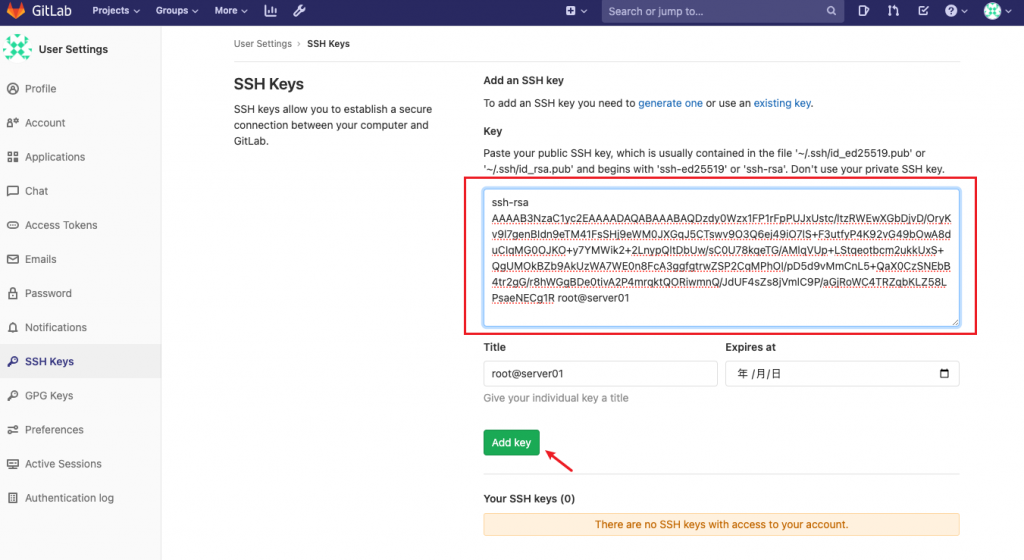Follow the "generate one" link

[x=670, y=103]
